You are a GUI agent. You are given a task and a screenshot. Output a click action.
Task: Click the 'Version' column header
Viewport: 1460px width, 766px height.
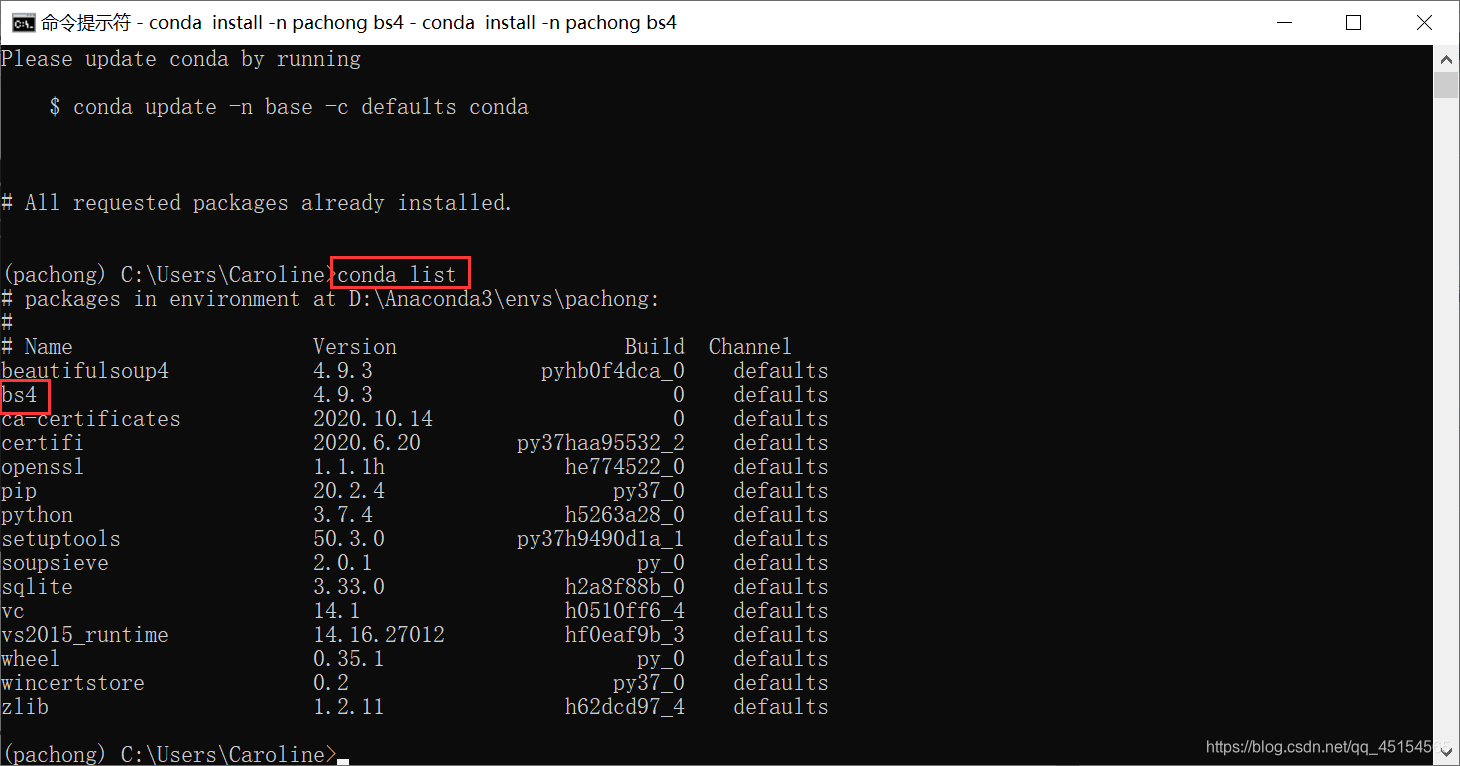pyautogui.click(x=355, y=347)
